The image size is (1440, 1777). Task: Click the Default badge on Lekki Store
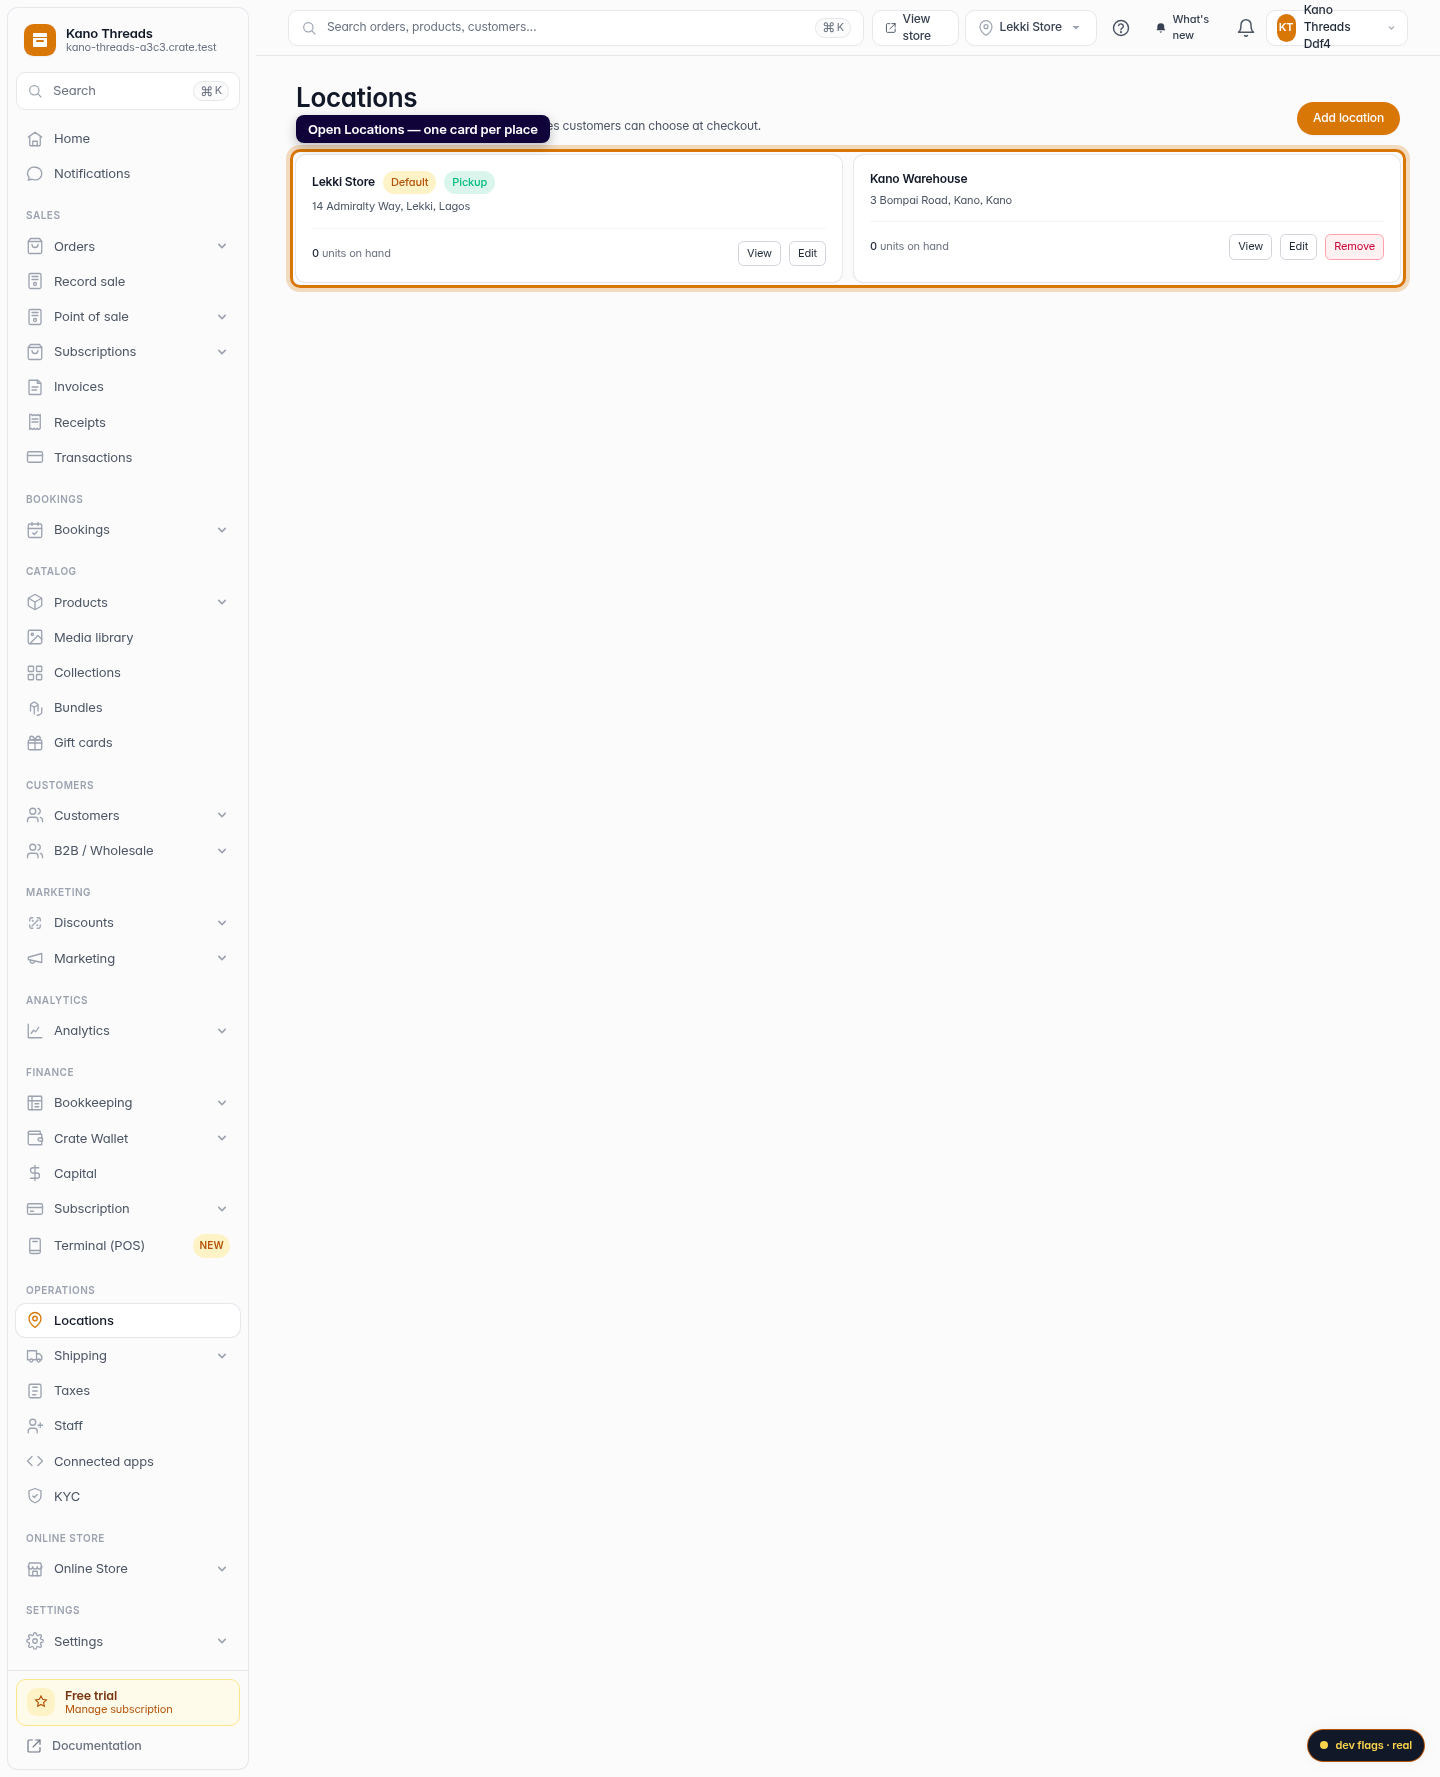click(x=409, y=183)
